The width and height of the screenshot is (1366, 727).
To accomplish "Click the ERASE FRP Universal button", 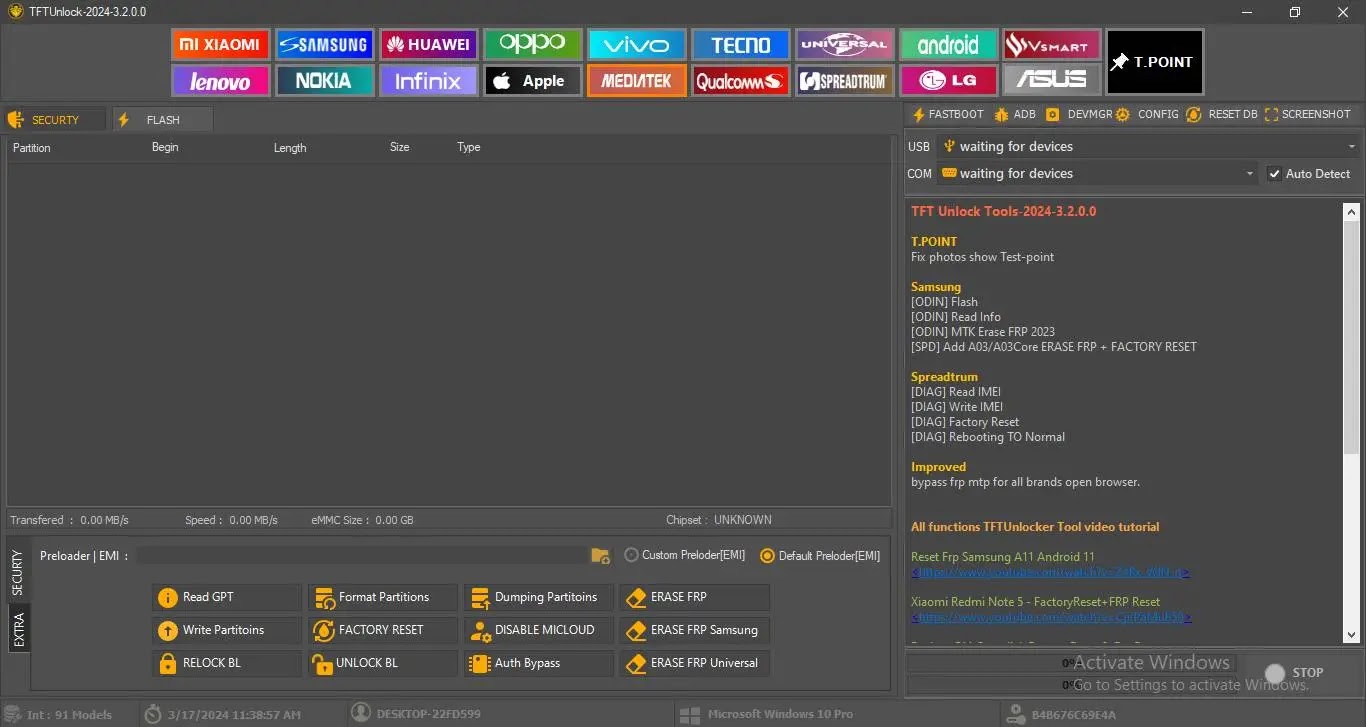I will pos(695,663).
